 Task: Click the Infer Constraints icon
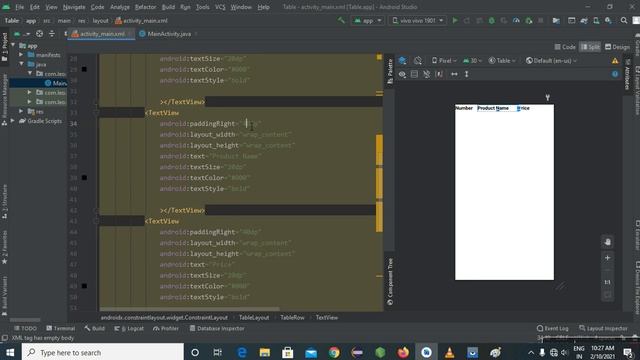point(439,74)
